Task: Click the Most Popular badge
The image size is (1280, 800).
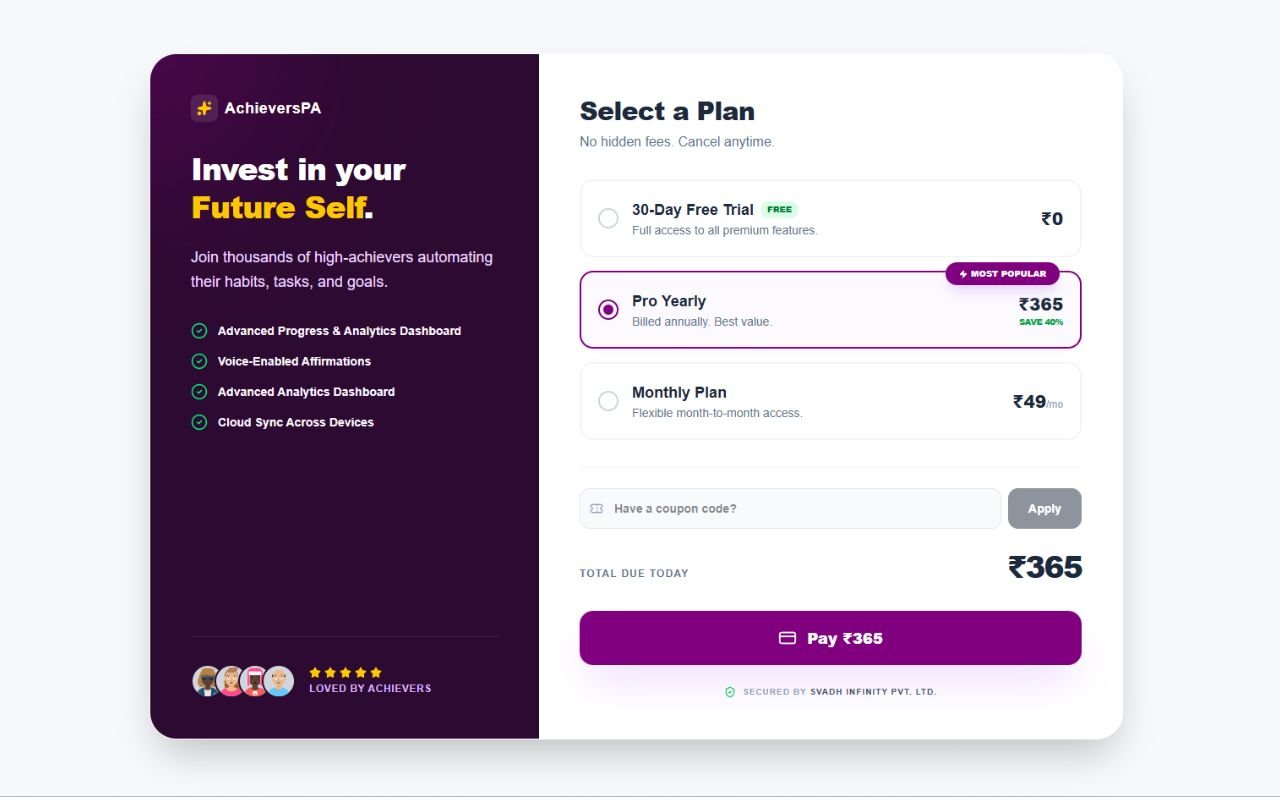Action: [x=1002, y=274]
